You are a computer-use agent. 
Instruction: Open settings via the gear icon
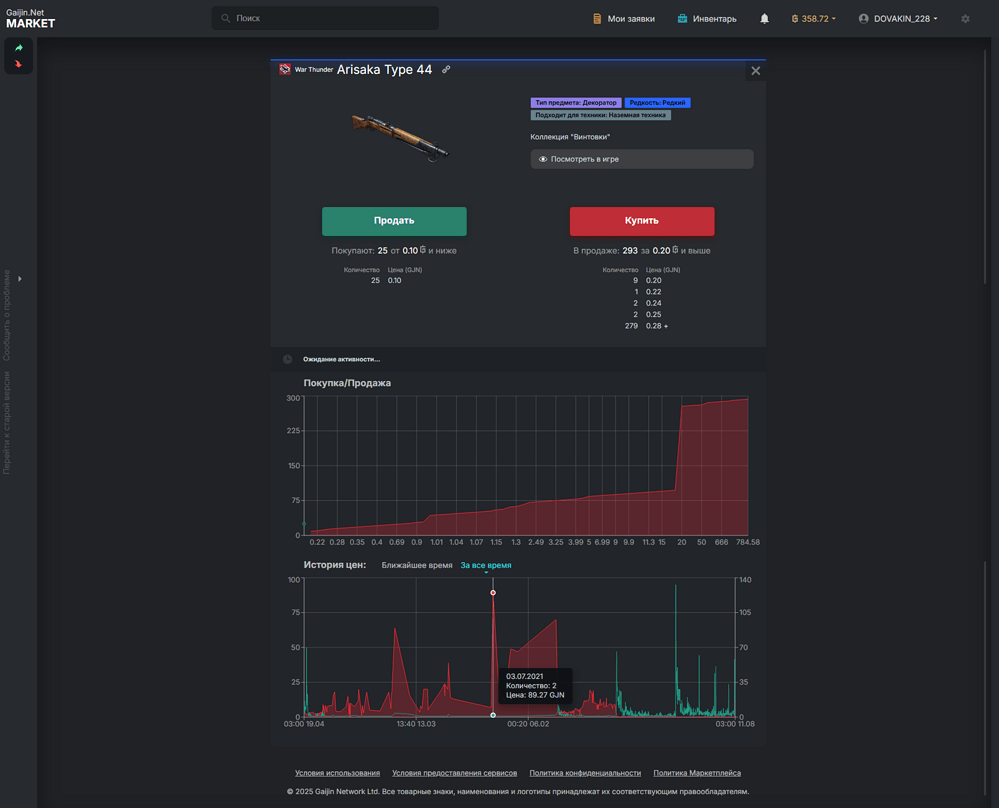coord(965,19)
